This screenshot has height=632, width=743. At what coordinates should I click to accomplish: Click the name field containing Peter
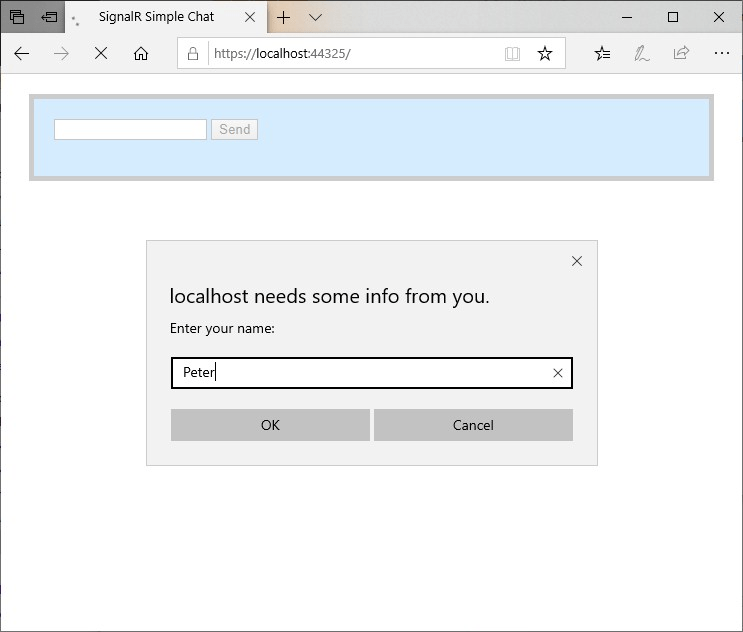coord(372,373)
